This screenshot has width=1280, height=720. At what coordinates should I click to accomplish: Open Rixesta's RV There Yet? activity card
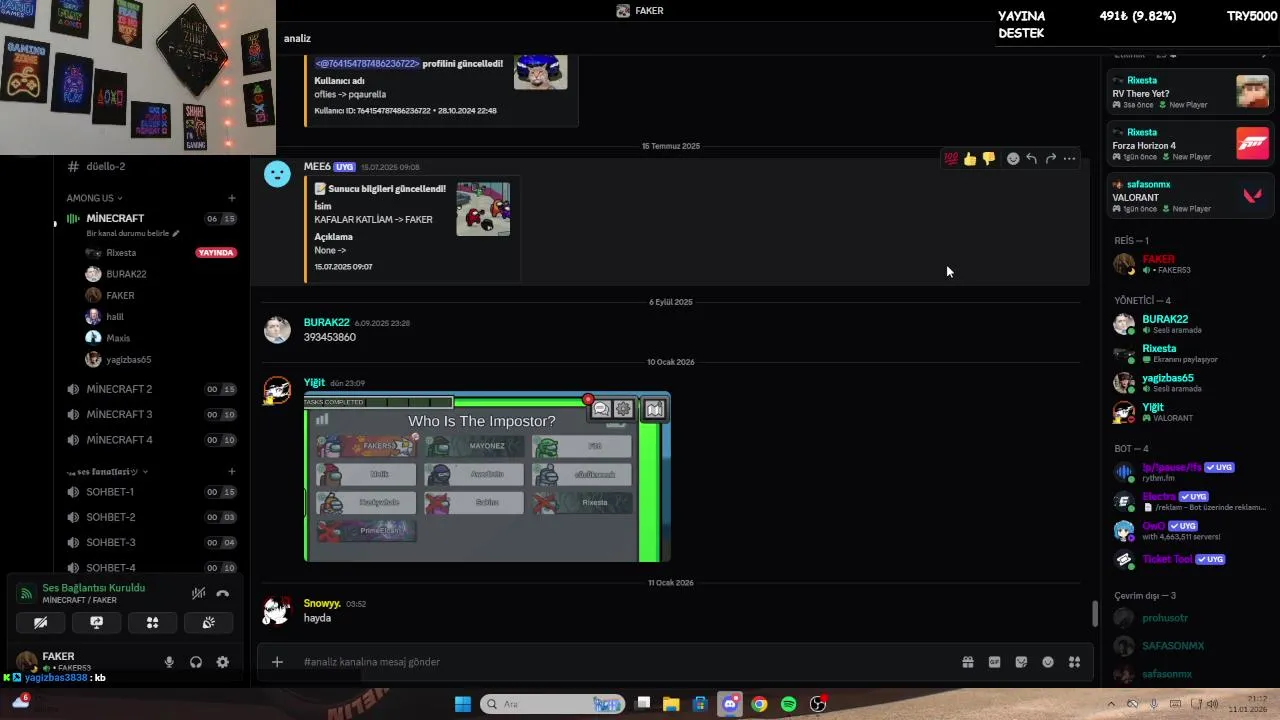(1190, 92)
